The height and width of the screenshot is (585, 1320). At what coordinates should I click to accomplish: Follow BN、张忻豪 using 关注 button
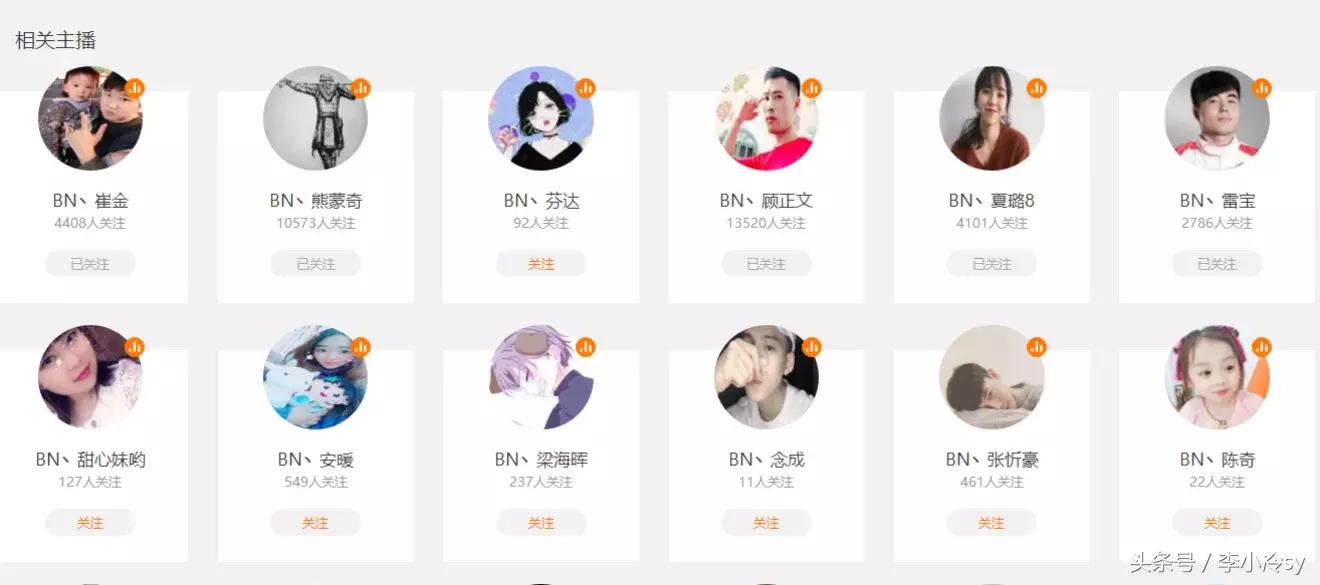[x=992, y=523]
